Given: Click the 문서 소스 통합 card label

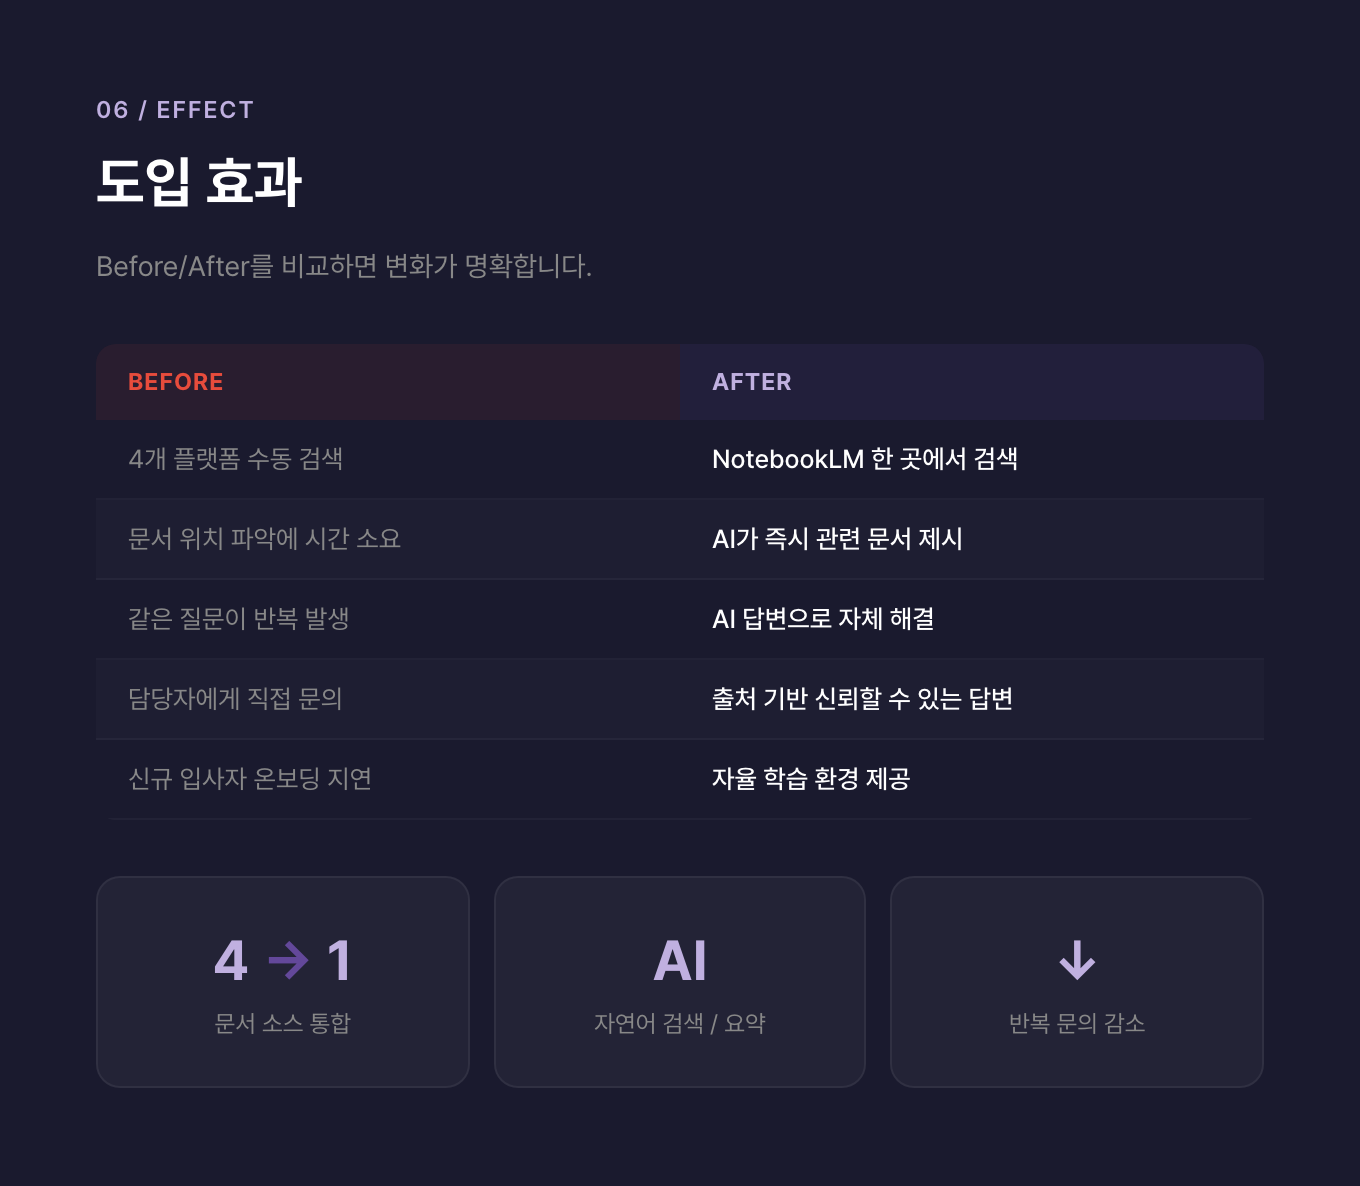Looking at the screenshot, I should 283,1023.
